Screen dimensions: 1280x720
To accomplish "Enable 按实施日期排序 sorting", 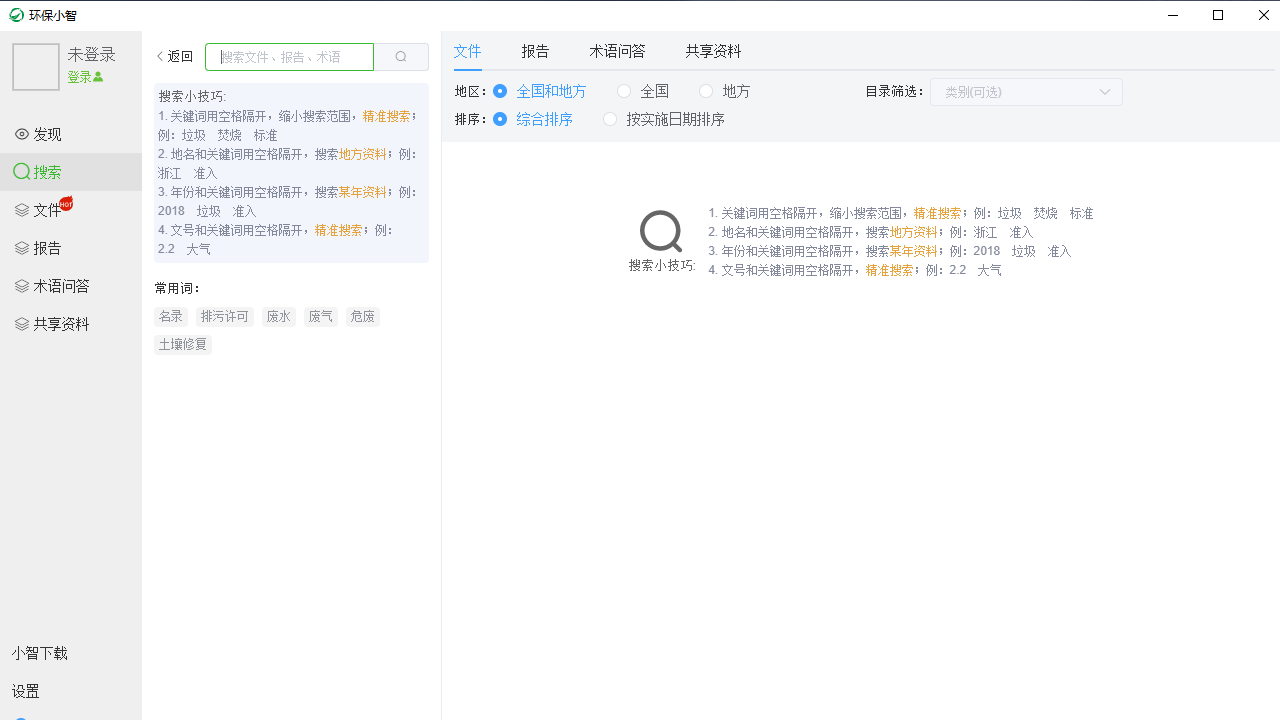I will coord(610,118).
